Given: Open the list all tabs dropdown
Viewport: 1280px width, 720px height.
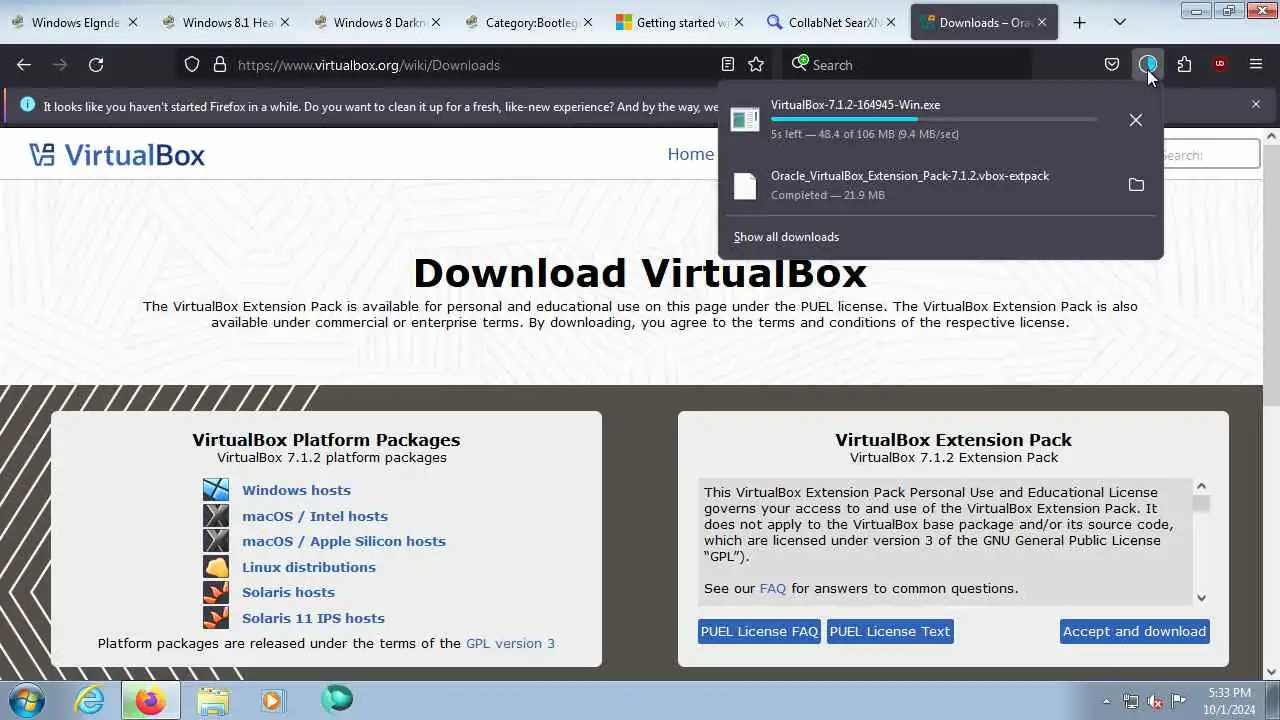Looking at the screenshot, I should coord(1120,22).
